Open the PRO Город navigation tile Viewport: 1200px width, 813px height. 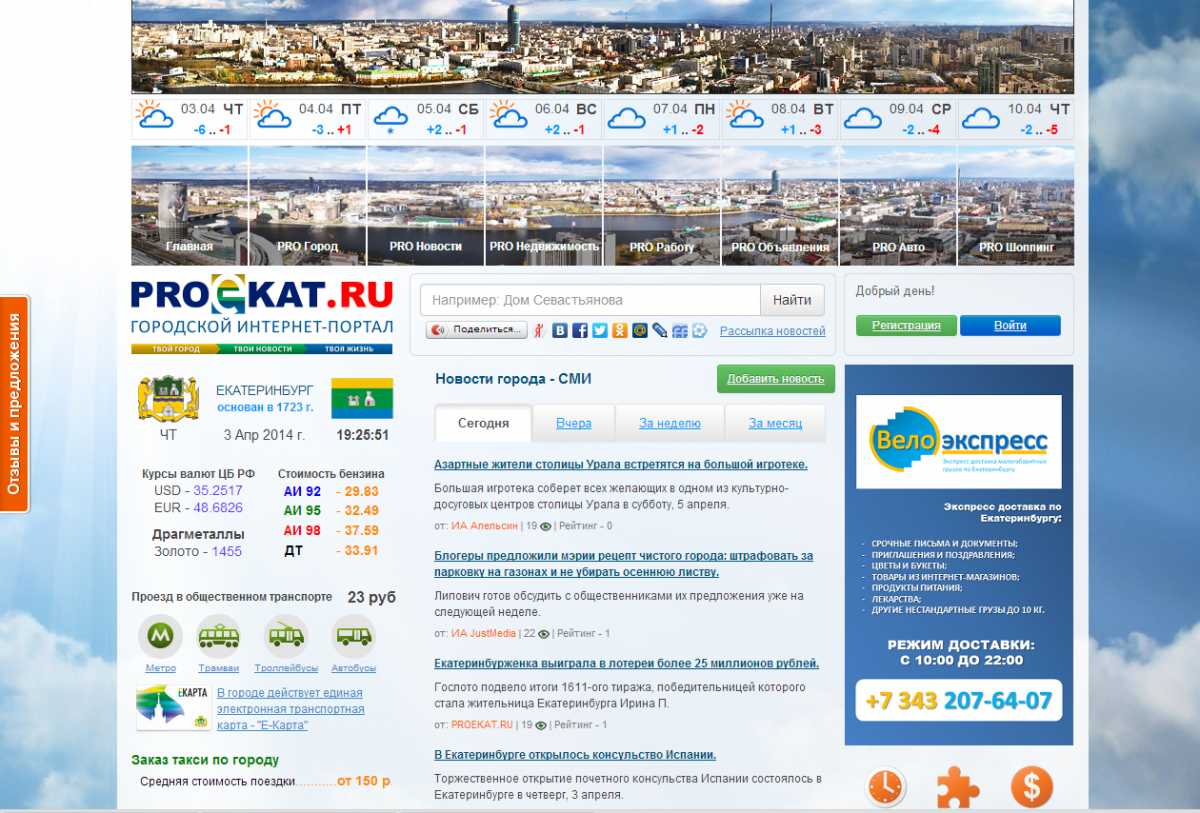click(x=308, y=206)
